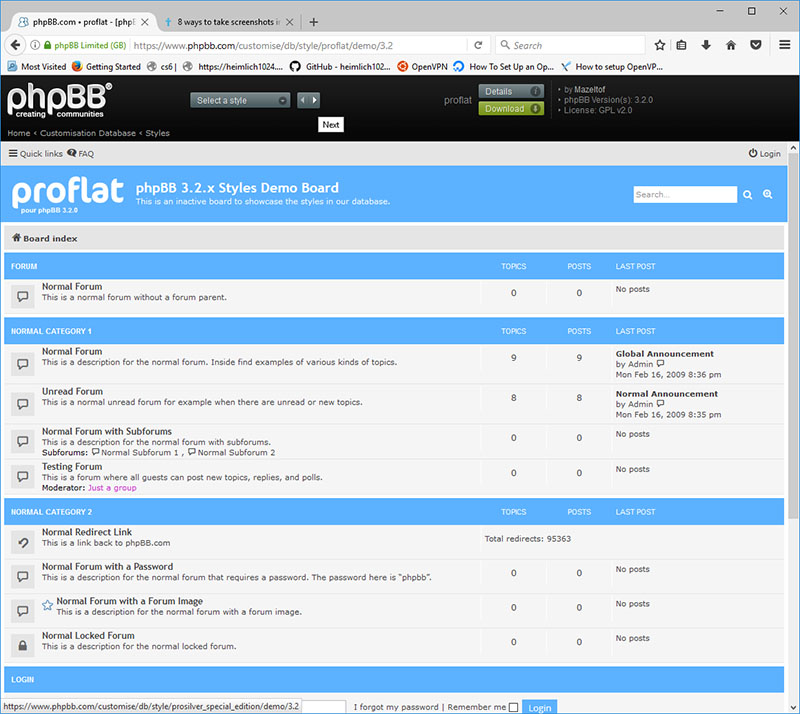
Task: Open NORMAL CATEGORY 2 header link
Action: point(52,511)
